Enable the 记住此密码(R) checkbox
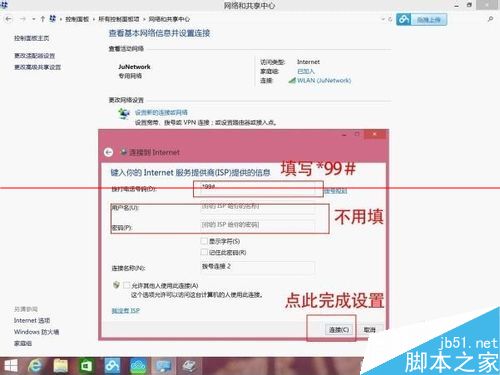 204,252
